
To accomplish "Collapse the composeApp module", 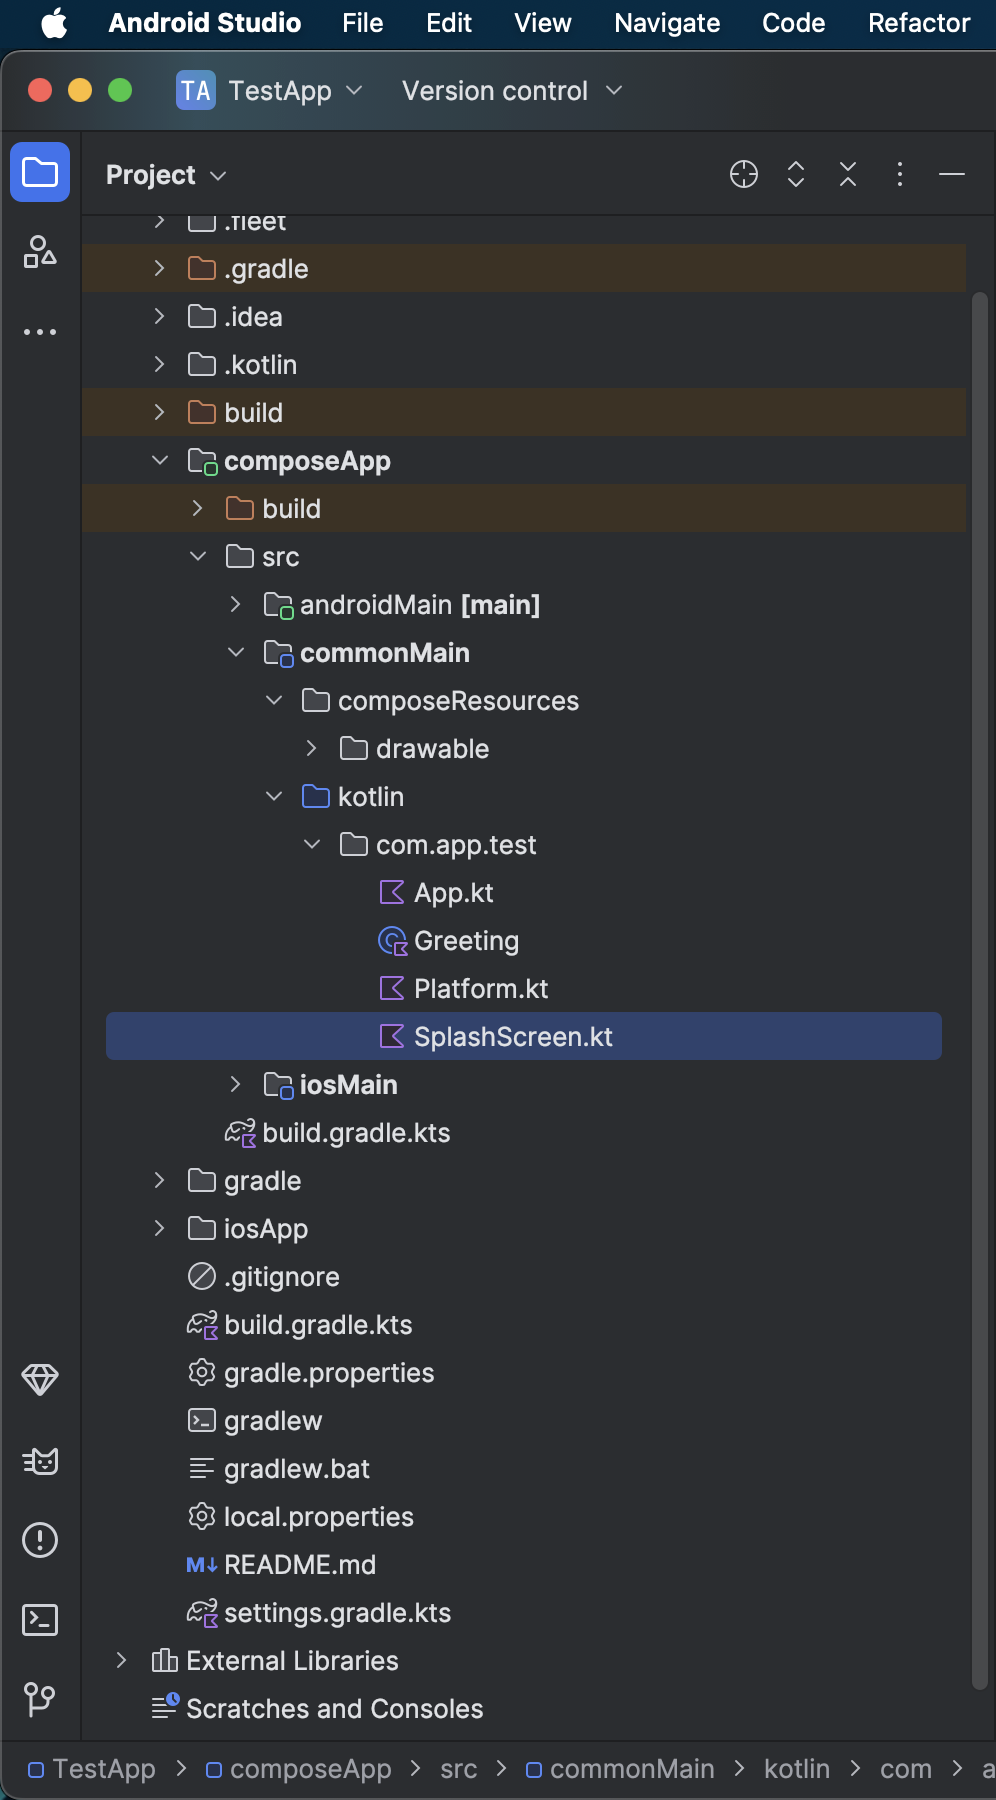I will point(159,460).
